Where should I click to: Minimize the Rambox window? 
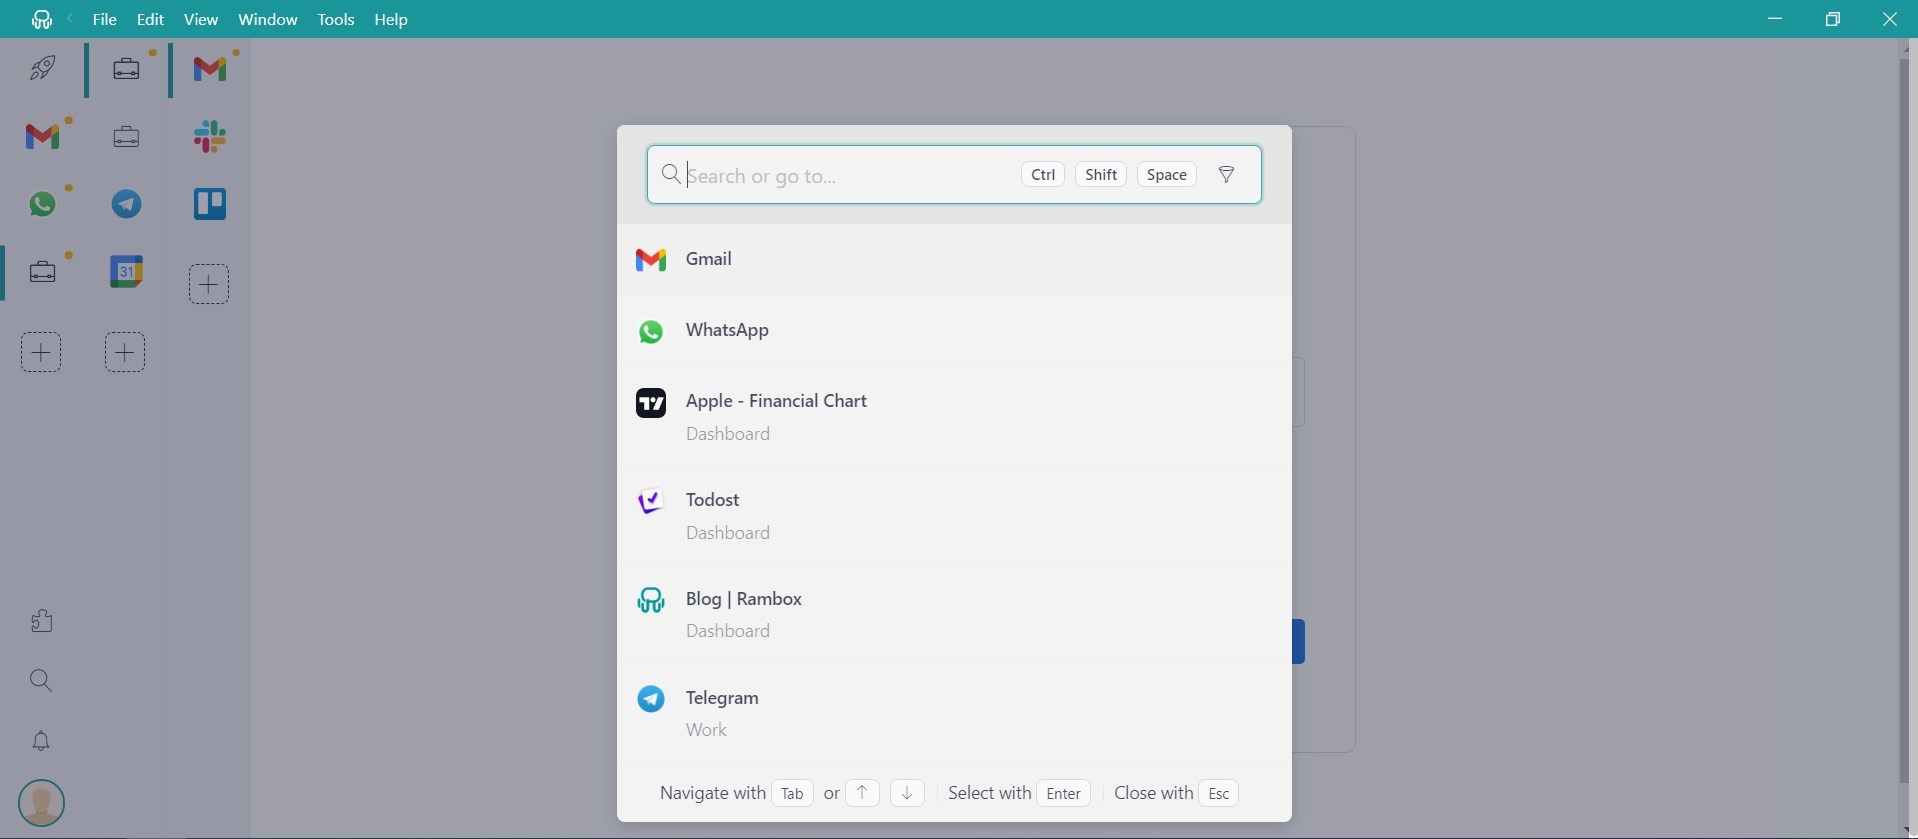coord(1776,19)
